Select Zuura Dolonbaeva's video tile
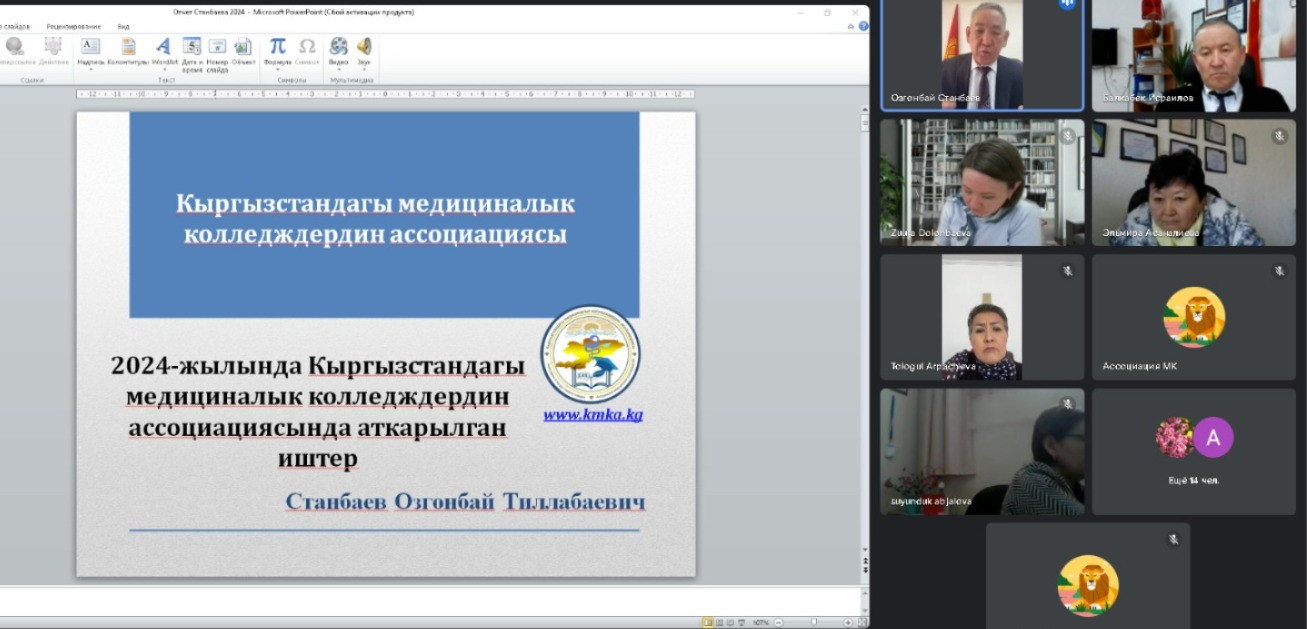The image size is (1307, 629). tap(981, 182)
